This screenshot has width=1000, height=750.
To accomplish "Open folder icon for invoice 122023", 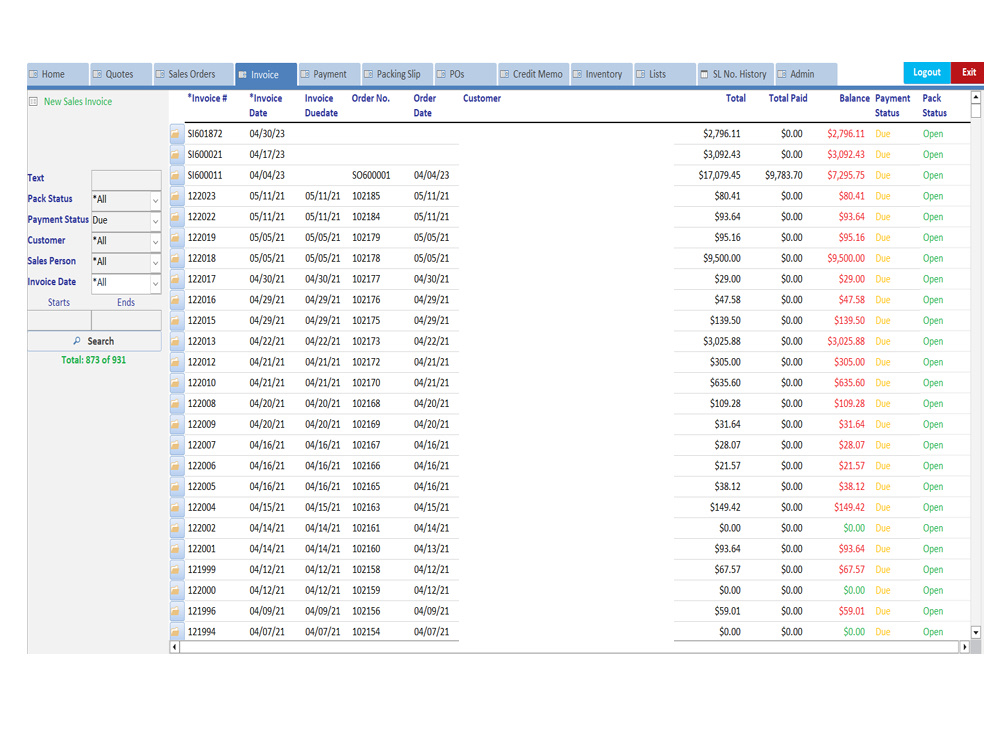I will tap(175, 196).
